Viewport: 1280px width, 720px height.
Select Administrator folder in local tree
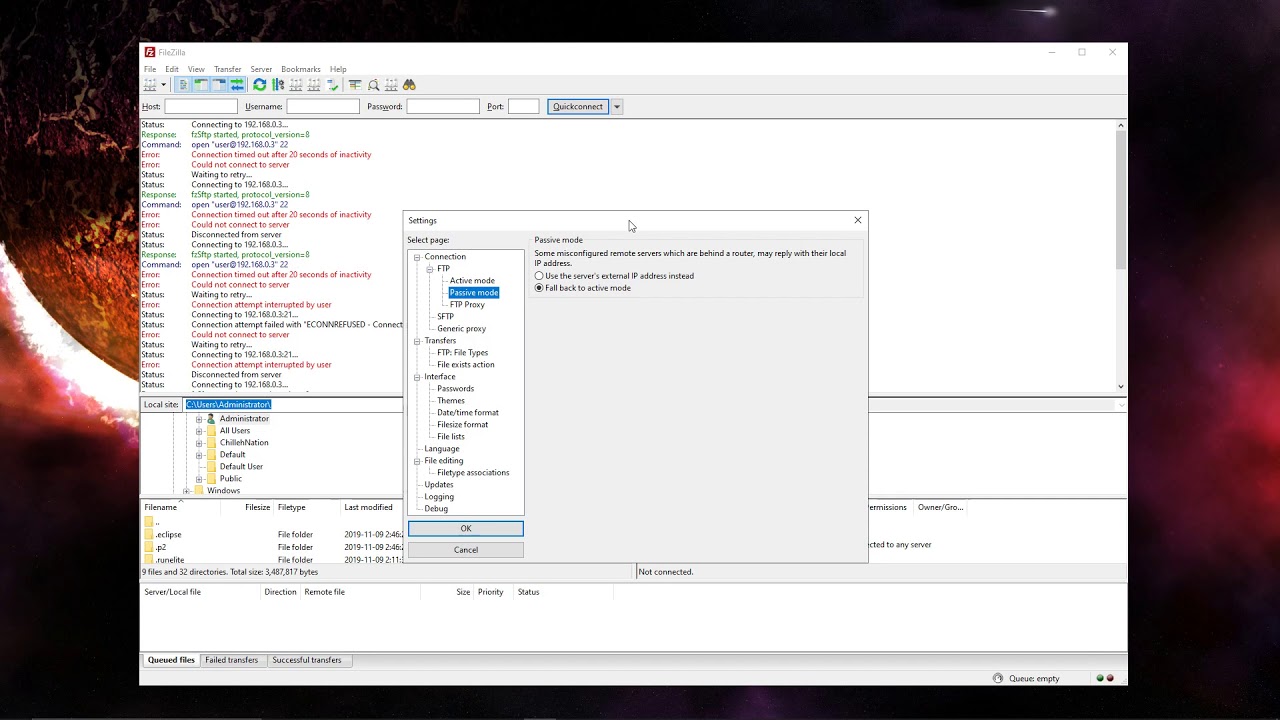[x=244, y=419]
